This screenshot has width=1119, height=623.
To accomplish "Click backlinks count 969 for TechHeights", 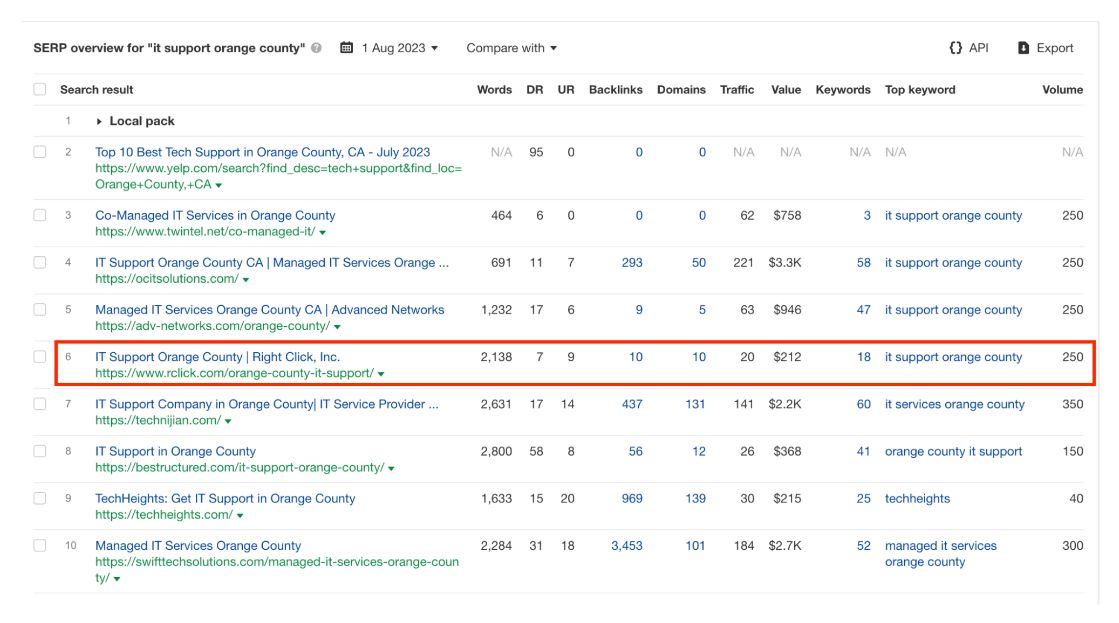I will (x=632, y=499).
